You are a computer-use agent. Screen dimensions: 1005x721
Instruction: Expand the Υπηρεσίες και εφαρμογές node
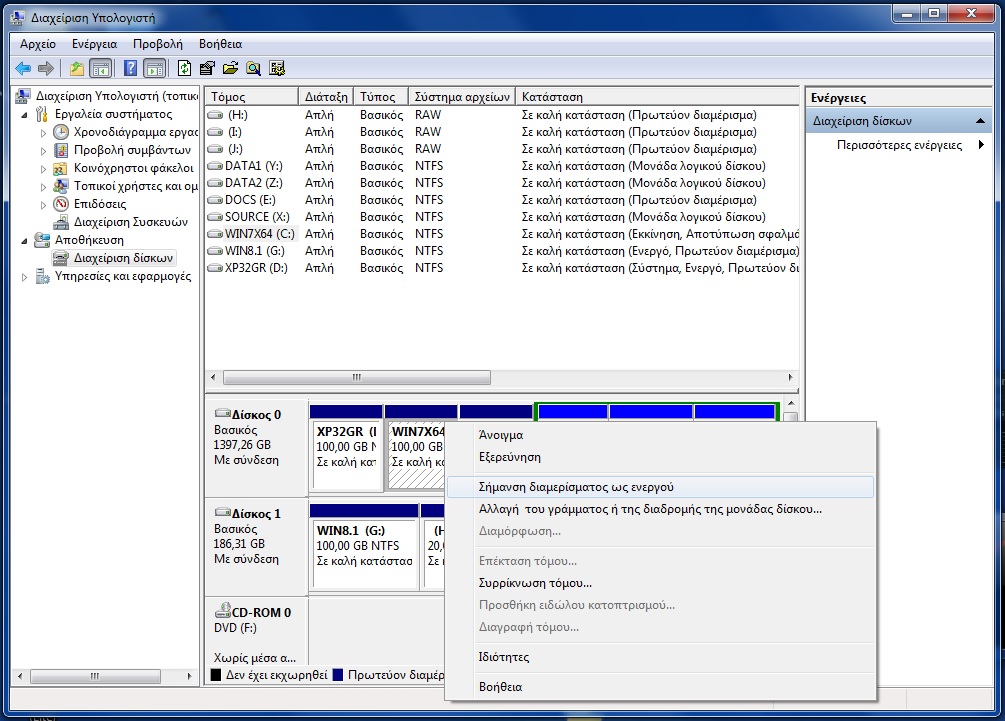[x=24, y=277]
